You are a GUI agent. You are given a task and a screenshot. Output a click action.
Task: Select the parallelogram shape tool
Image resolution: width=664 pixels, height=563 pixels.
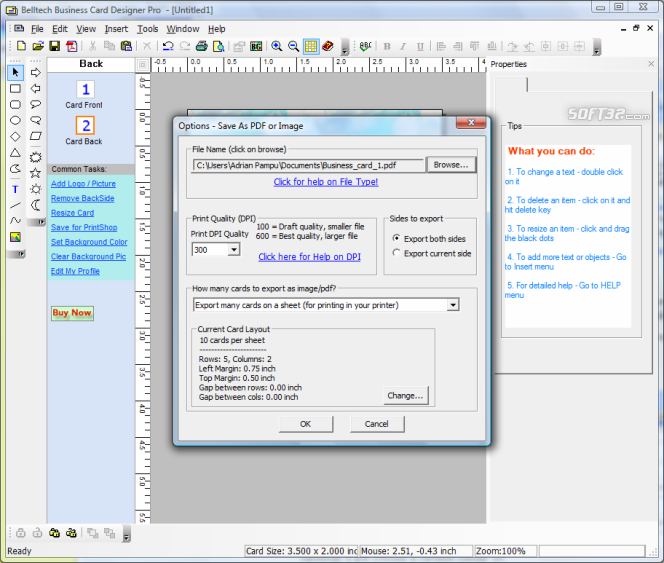pyautogui.click(x=36, y=136)
